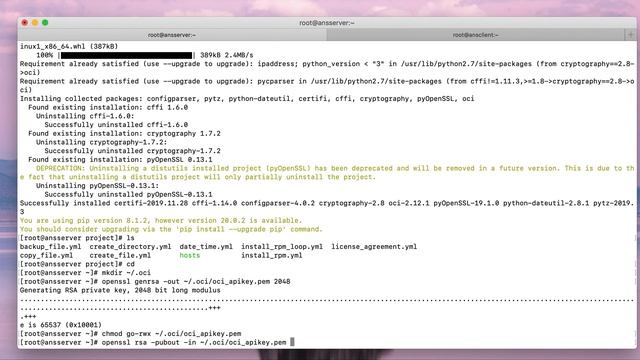Viewport: 640px width, 360px height.
Task: Click the window title 'root@ansserver:~'
Action: tap(327, 23)
